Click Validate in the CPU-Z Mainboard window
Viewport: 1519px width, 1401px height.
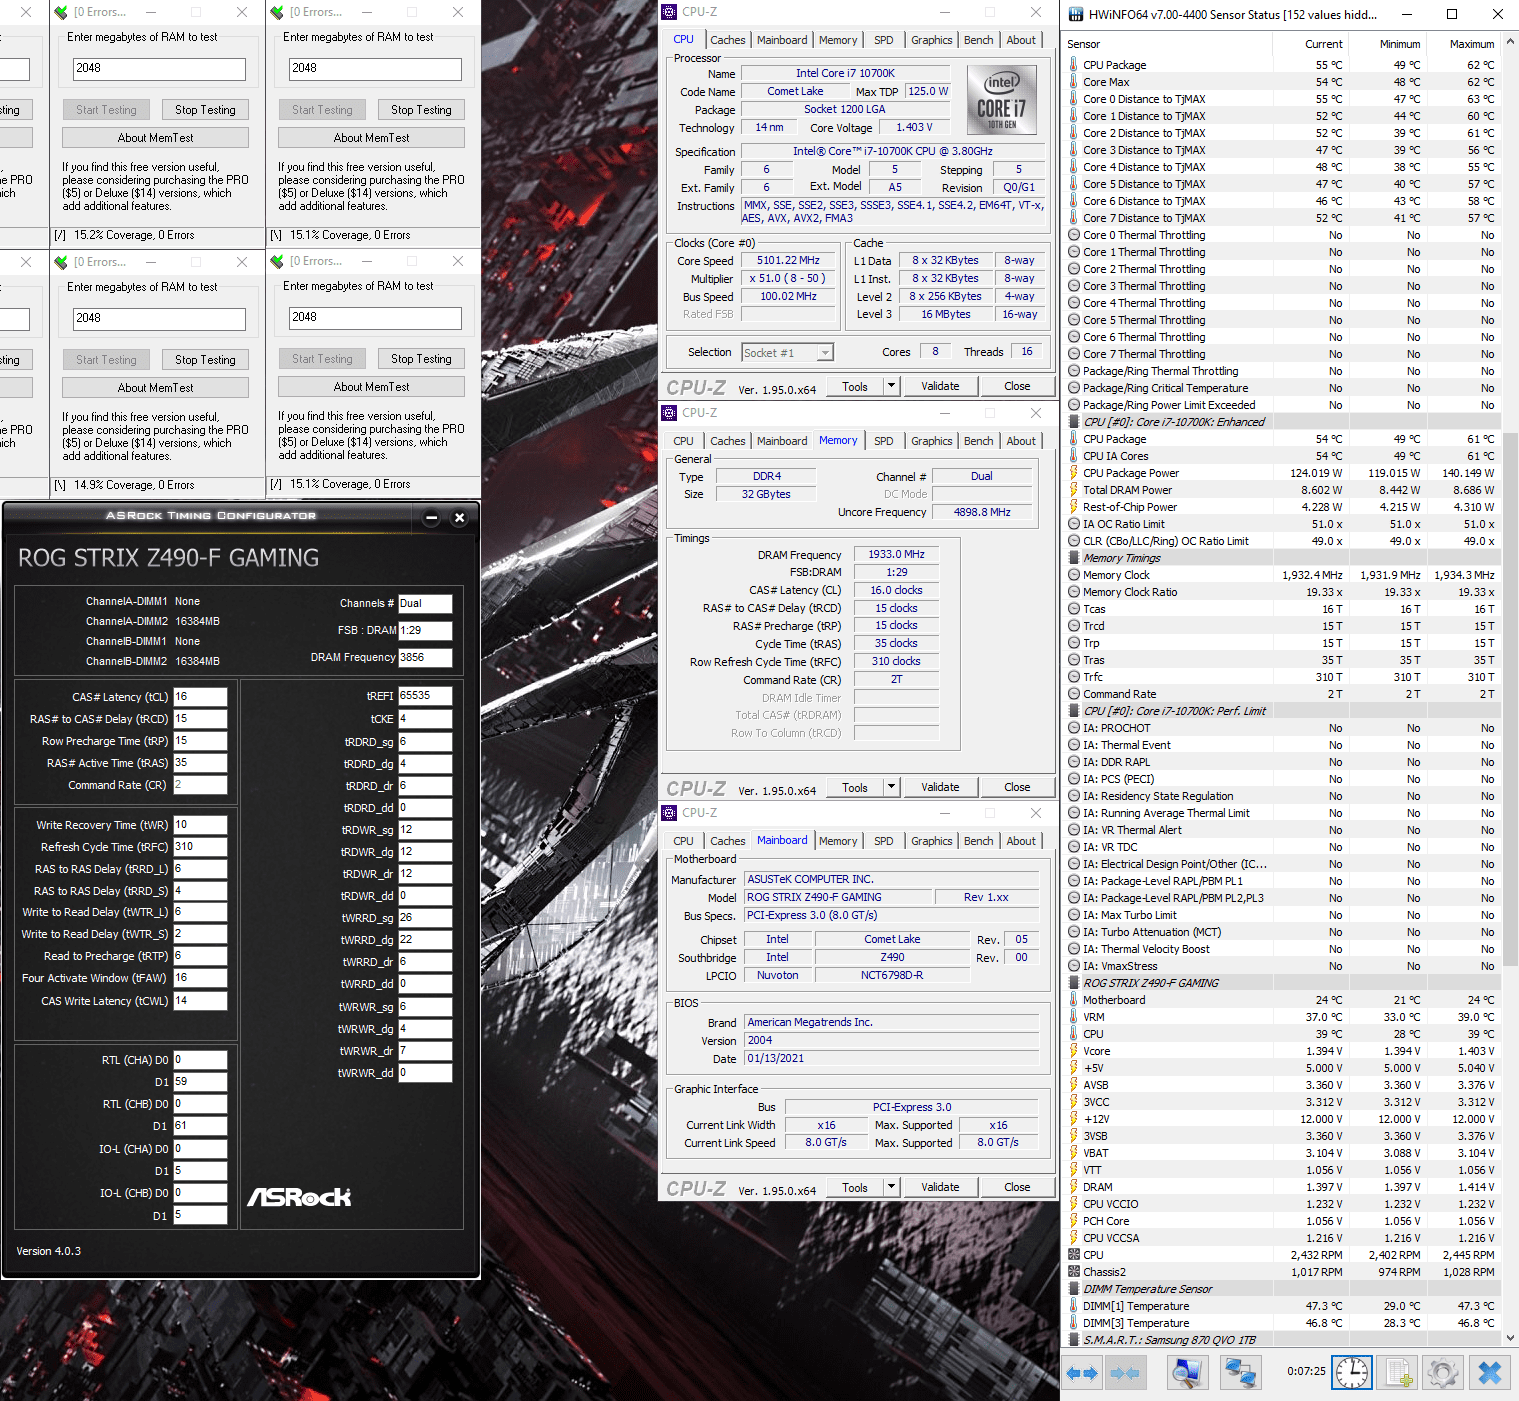tap(940, 1187)
